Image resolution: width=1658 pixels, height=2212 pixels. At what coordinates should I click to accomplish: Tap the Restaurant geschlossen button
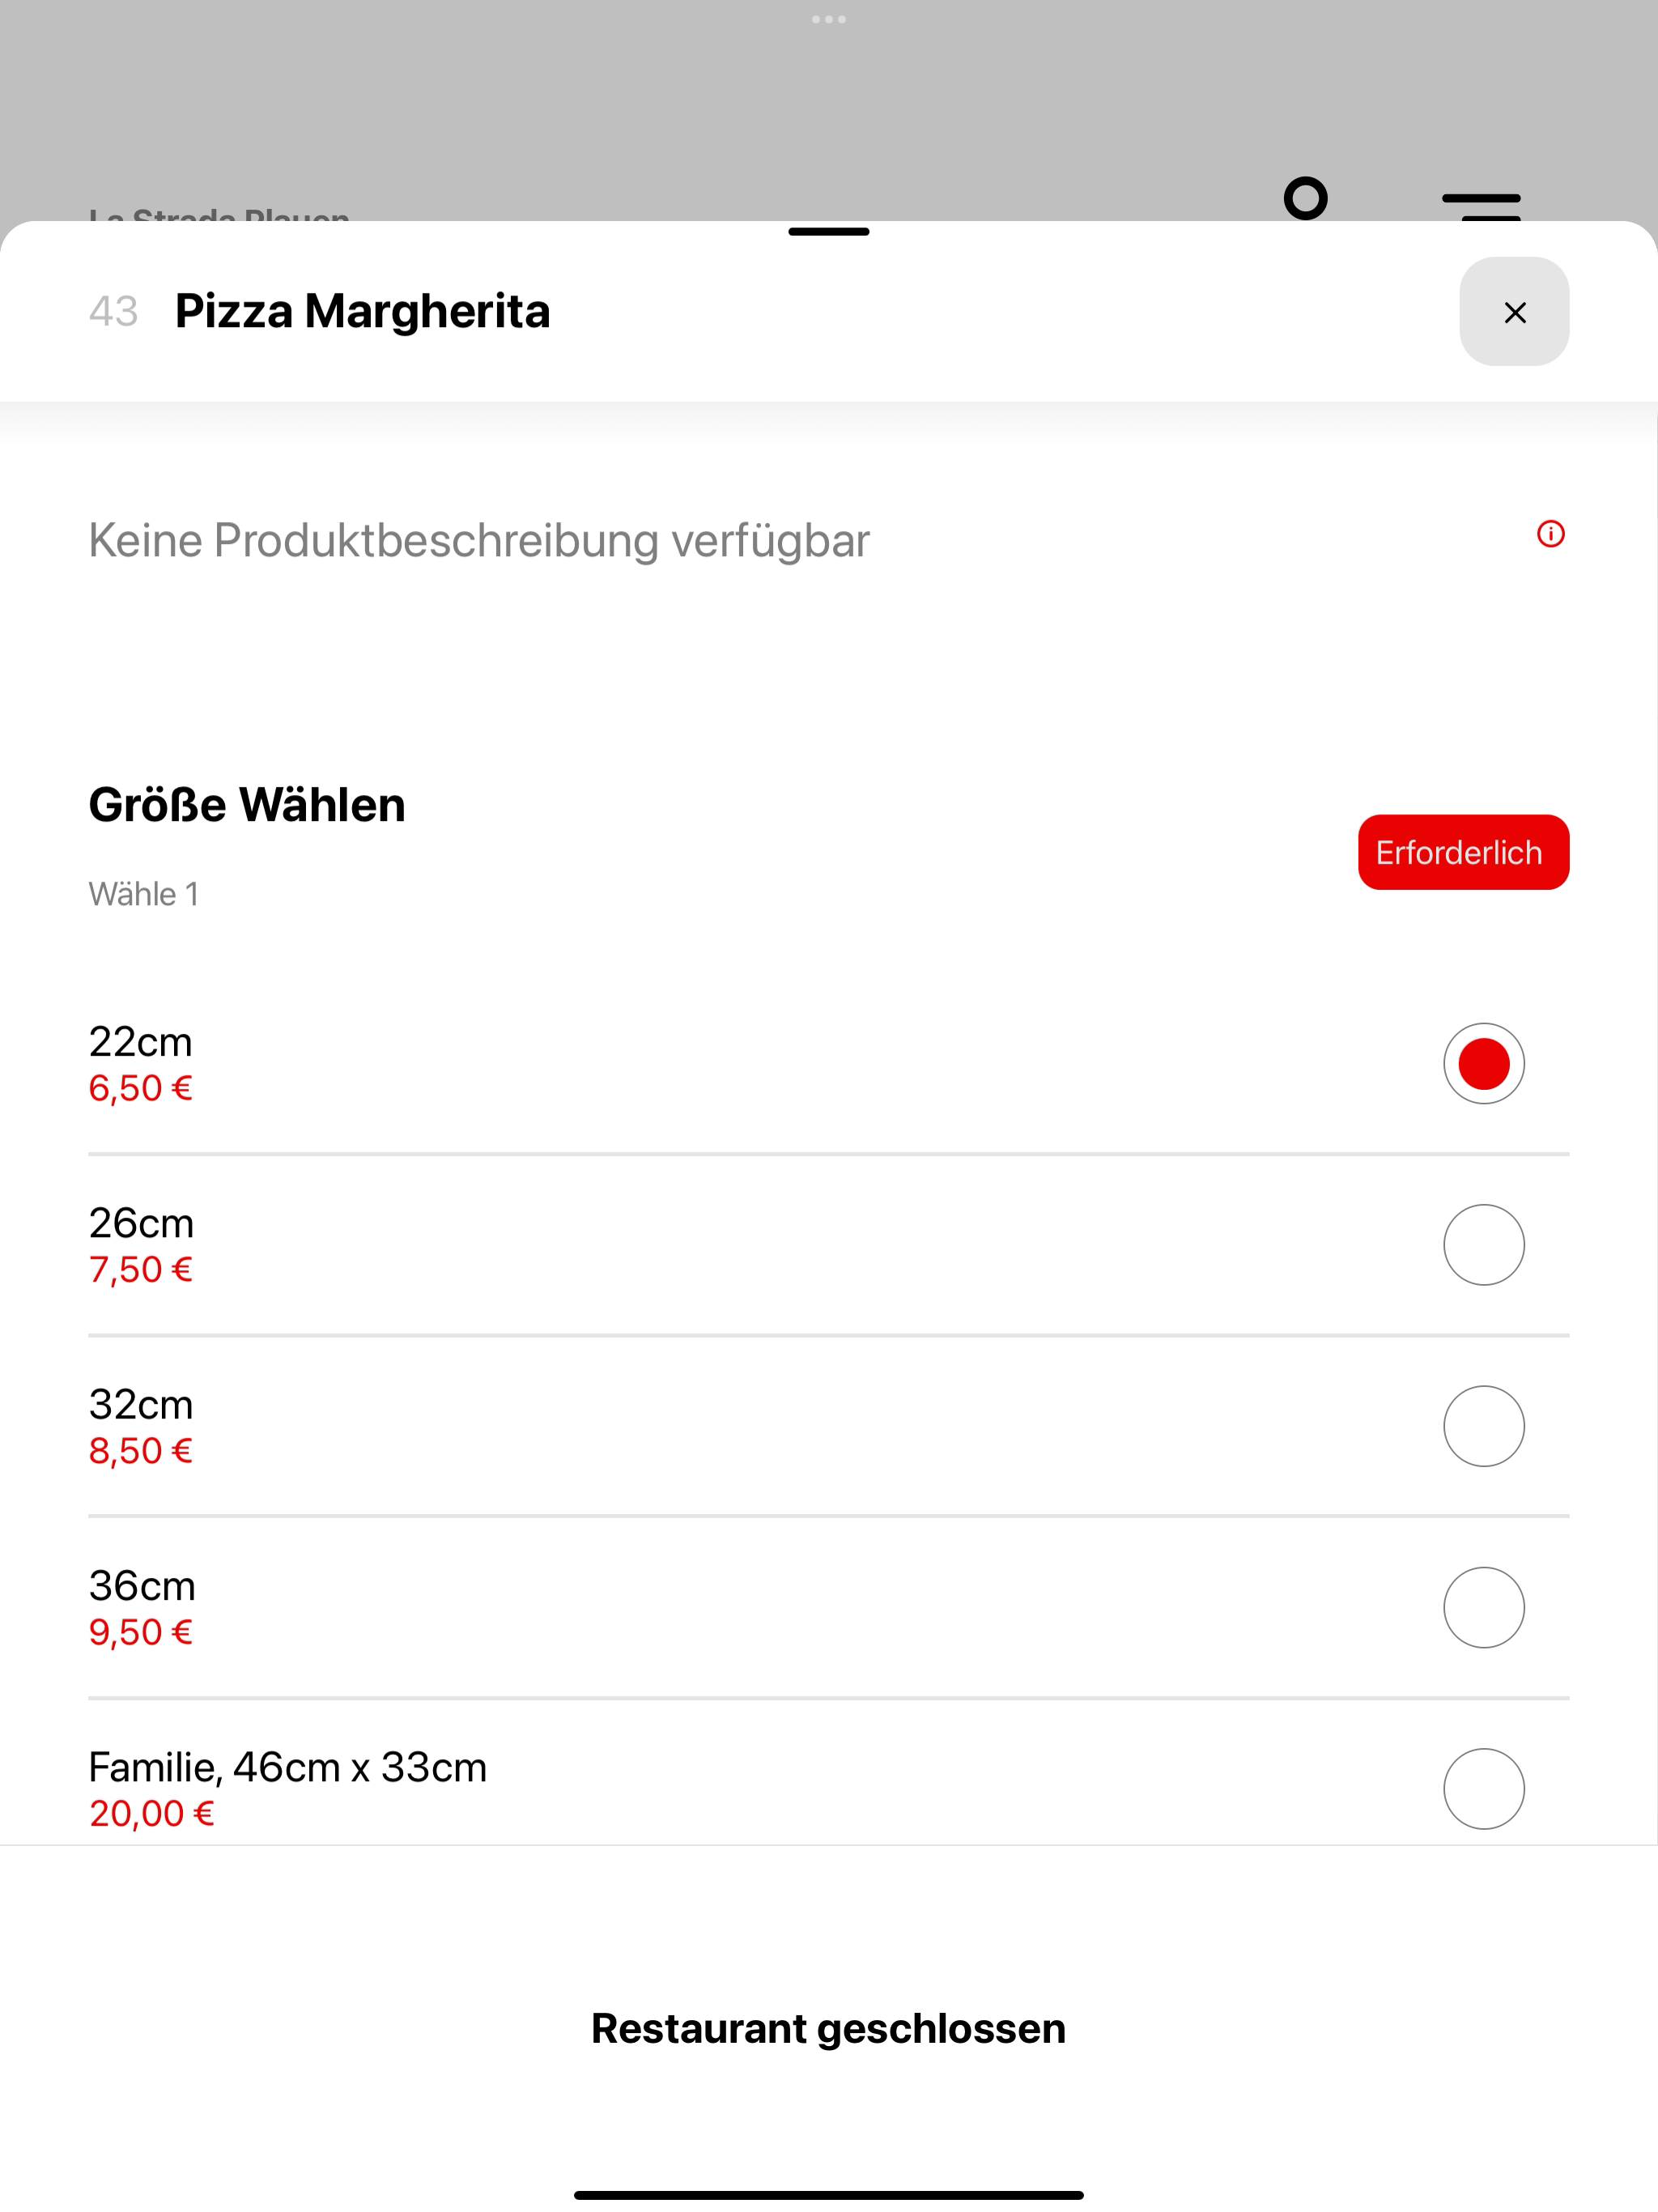tap(829, 2028)
